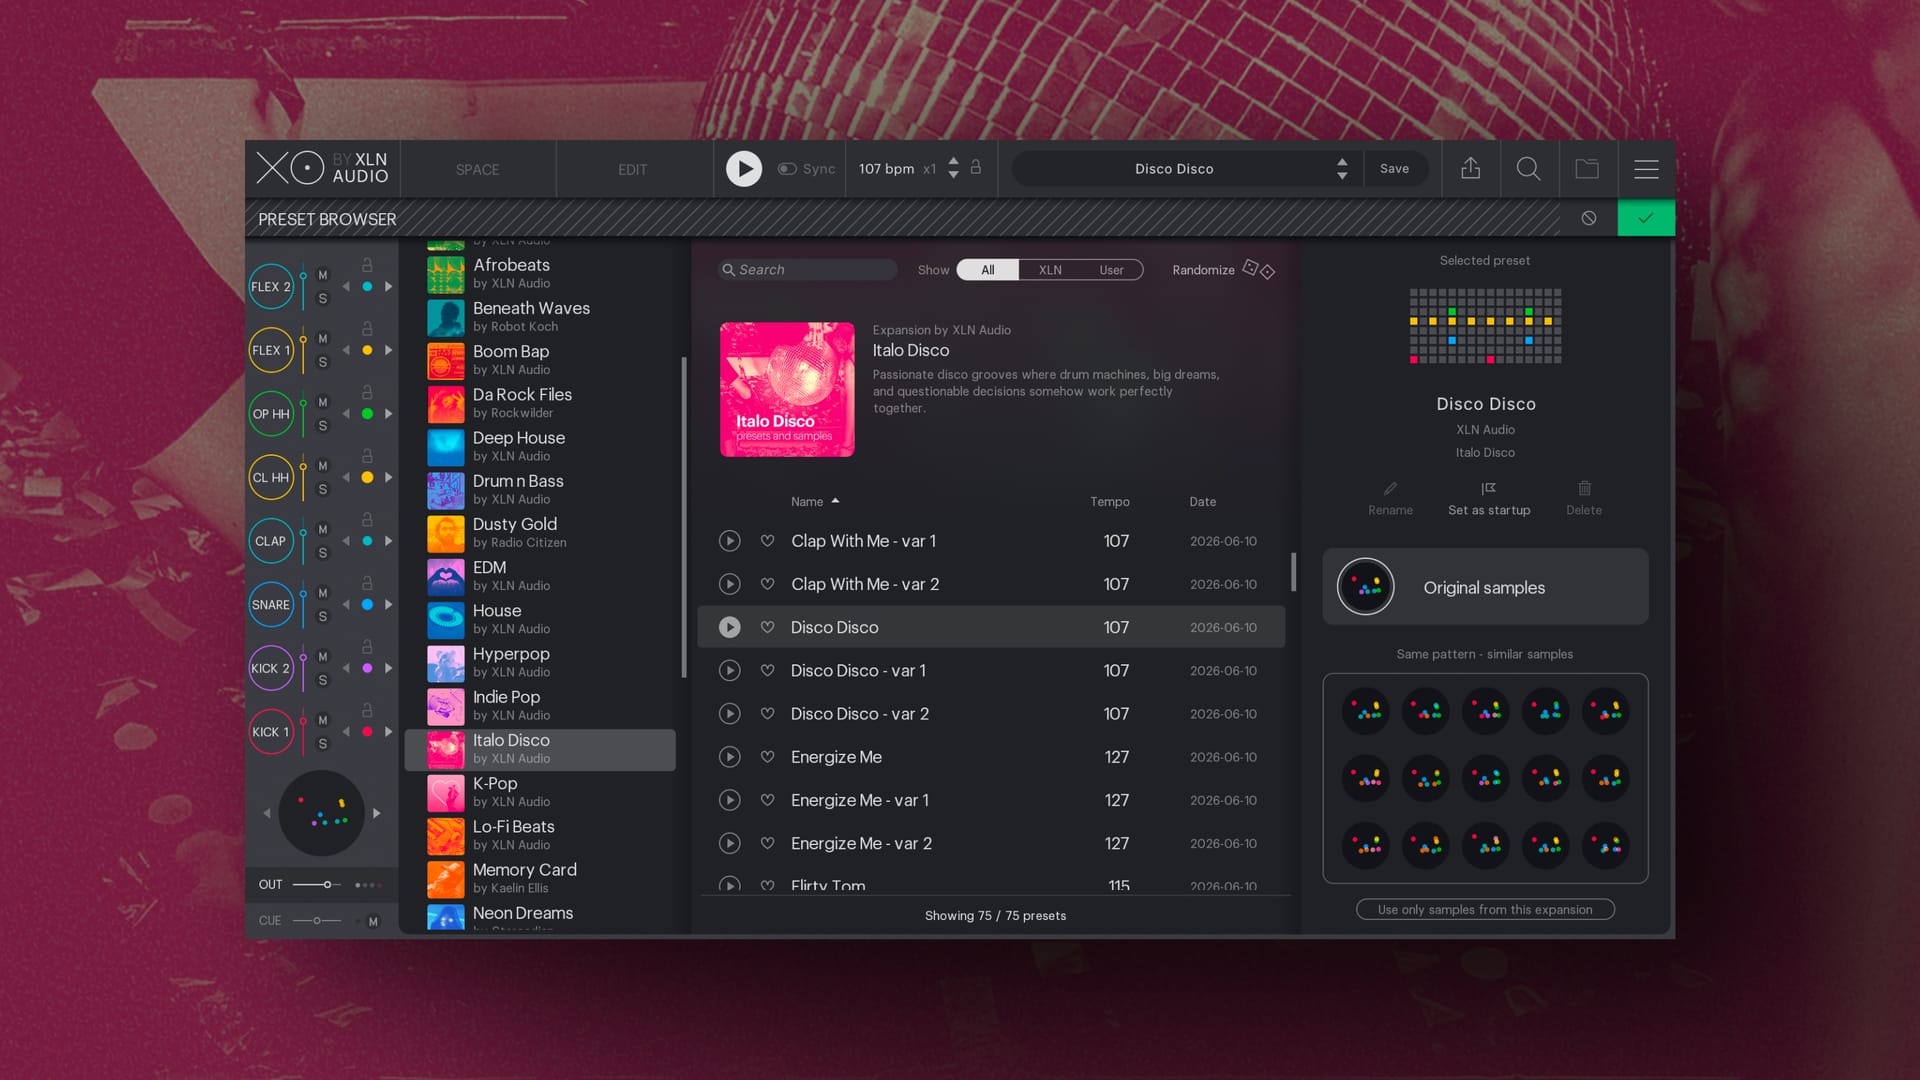The height and width of the screenshot is (1080, 1920).
Task: Select the OP HH channel pad
Action: point(271,414)
